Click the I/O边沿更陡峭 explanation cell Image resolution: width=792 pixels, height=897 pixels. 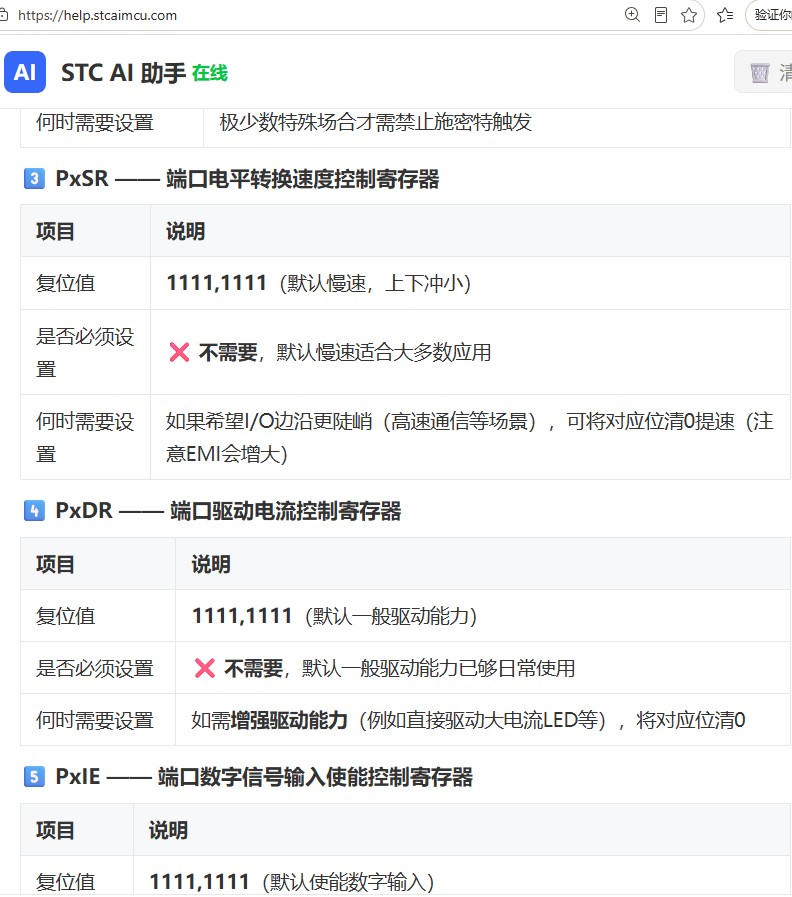point(469,437)
